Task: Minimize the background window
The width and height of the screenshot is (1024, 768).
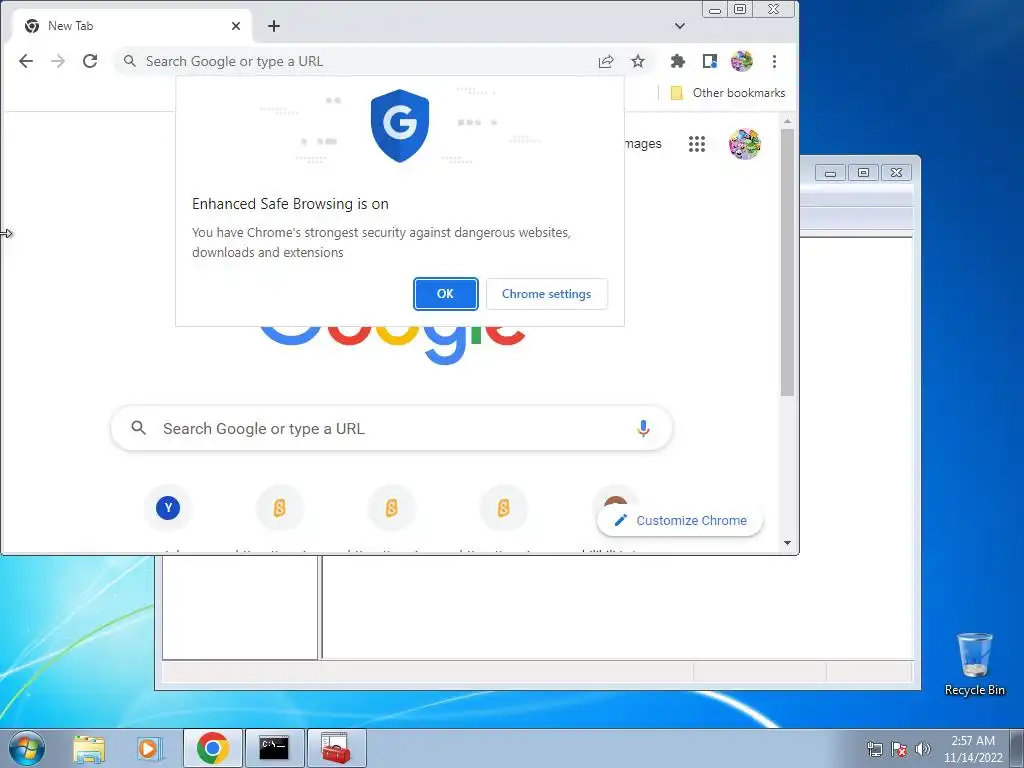Action: pyautogui.click(x=831, y=172)
